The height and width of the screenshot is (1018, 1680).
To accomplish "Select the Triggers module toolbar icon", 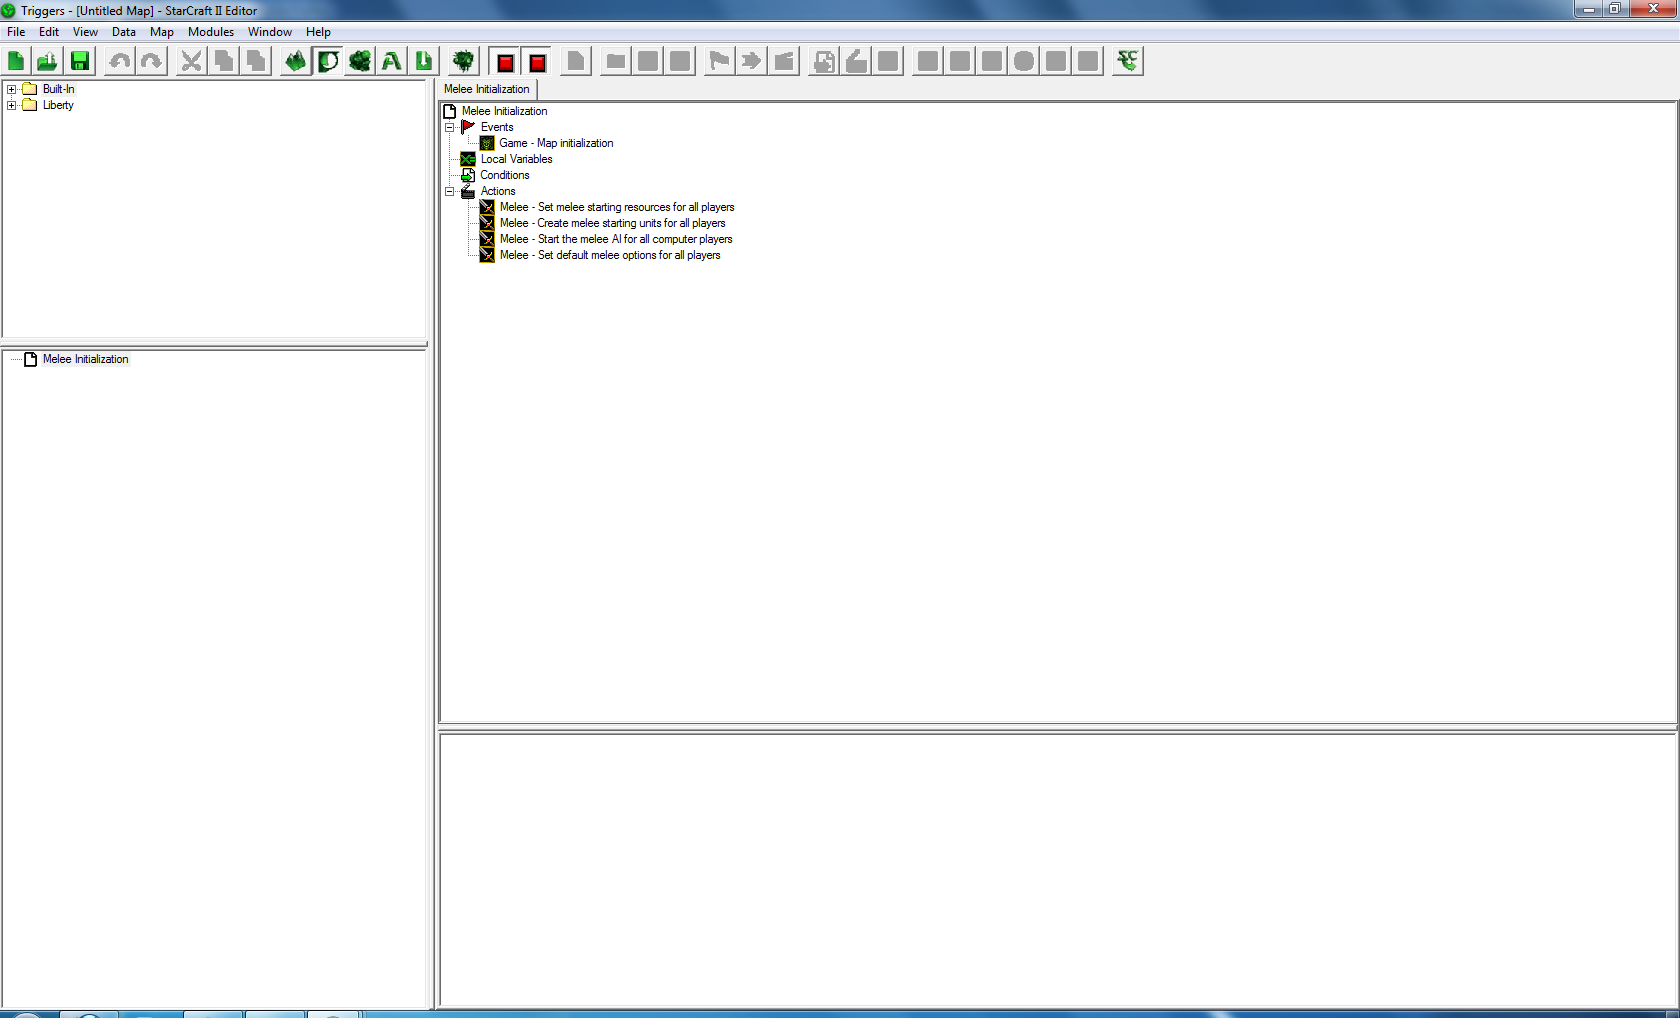I will click(328, 61).
